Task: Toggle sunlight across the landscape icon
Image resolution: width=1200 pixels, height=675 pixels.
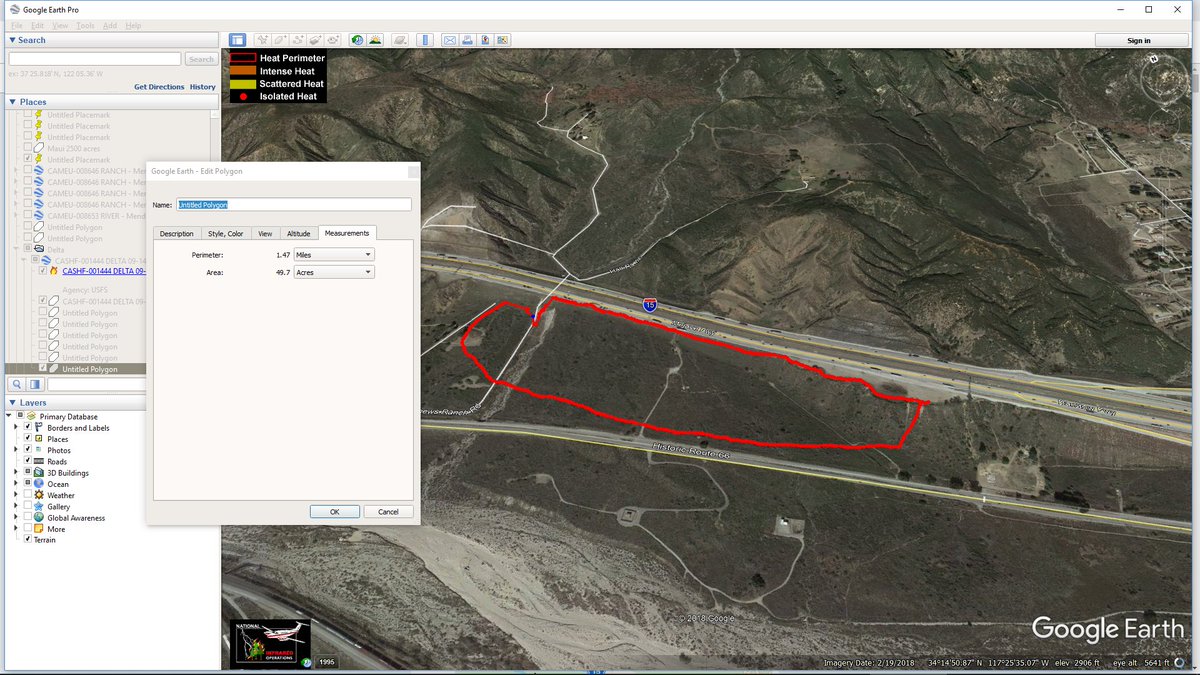Action: tap(375, 40)
